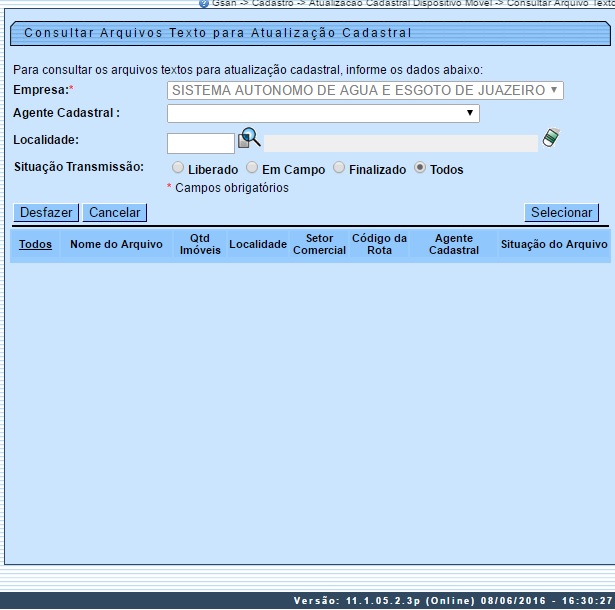Click the Situação do Arquivo column header
Screen dimensions: 615x610
[x=554, y=244]
